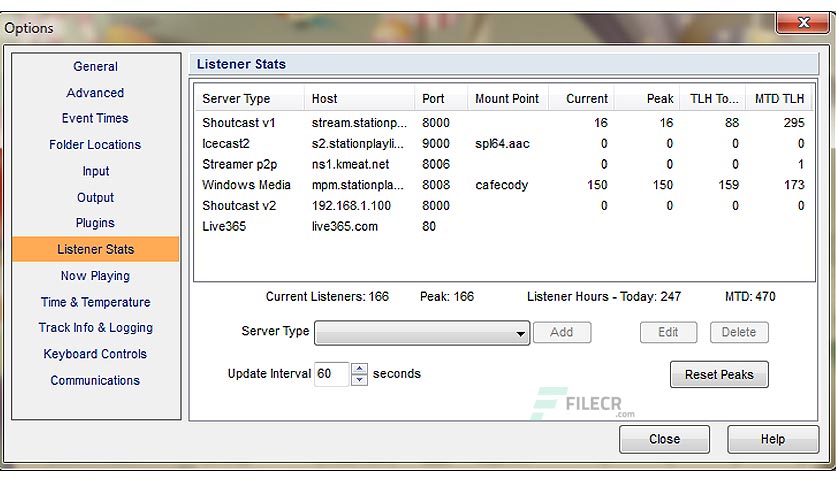836x484 pixels.
Task: Open the General options page
Action: (x=95, y=67)
